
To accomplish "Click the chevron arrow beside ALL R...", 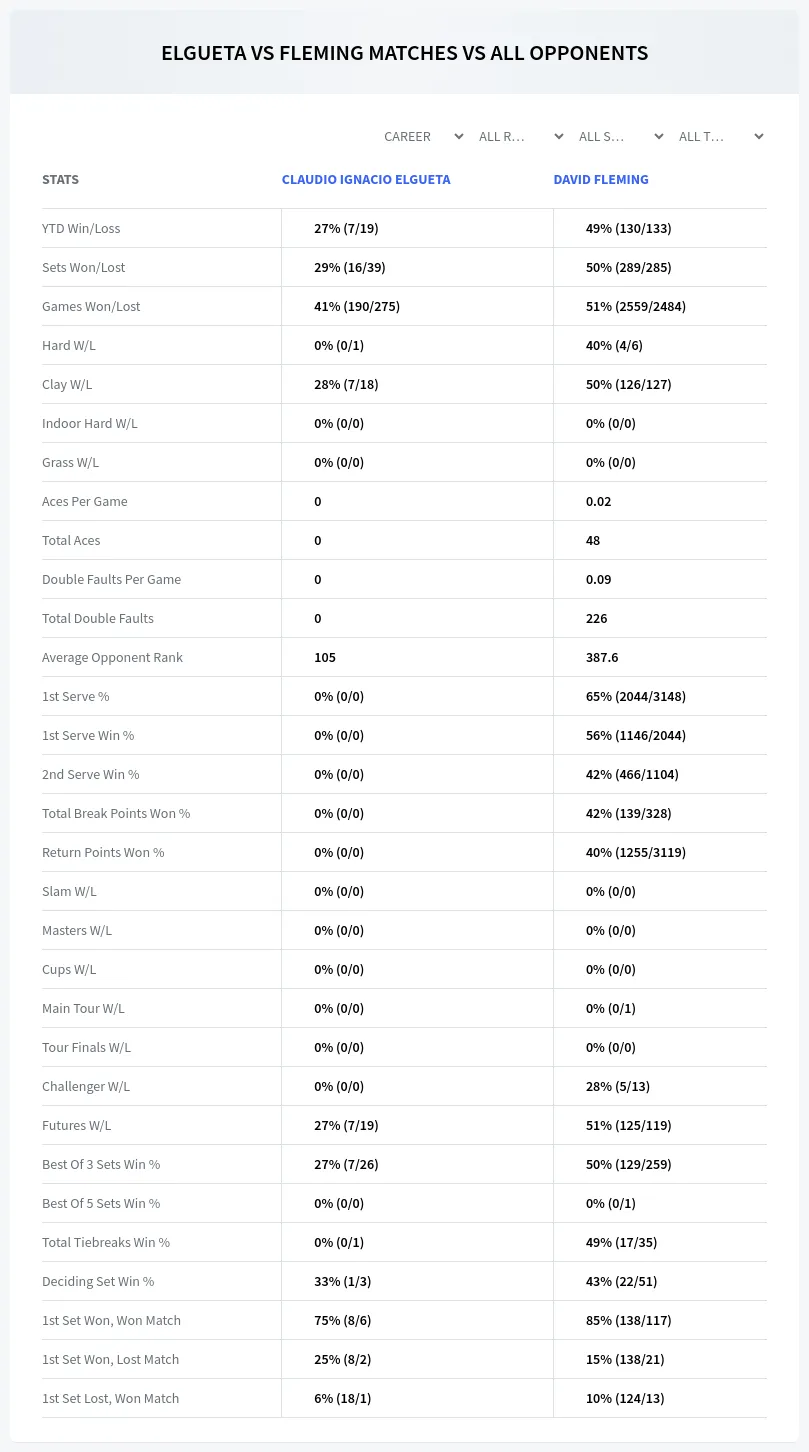I will (559, 136).
